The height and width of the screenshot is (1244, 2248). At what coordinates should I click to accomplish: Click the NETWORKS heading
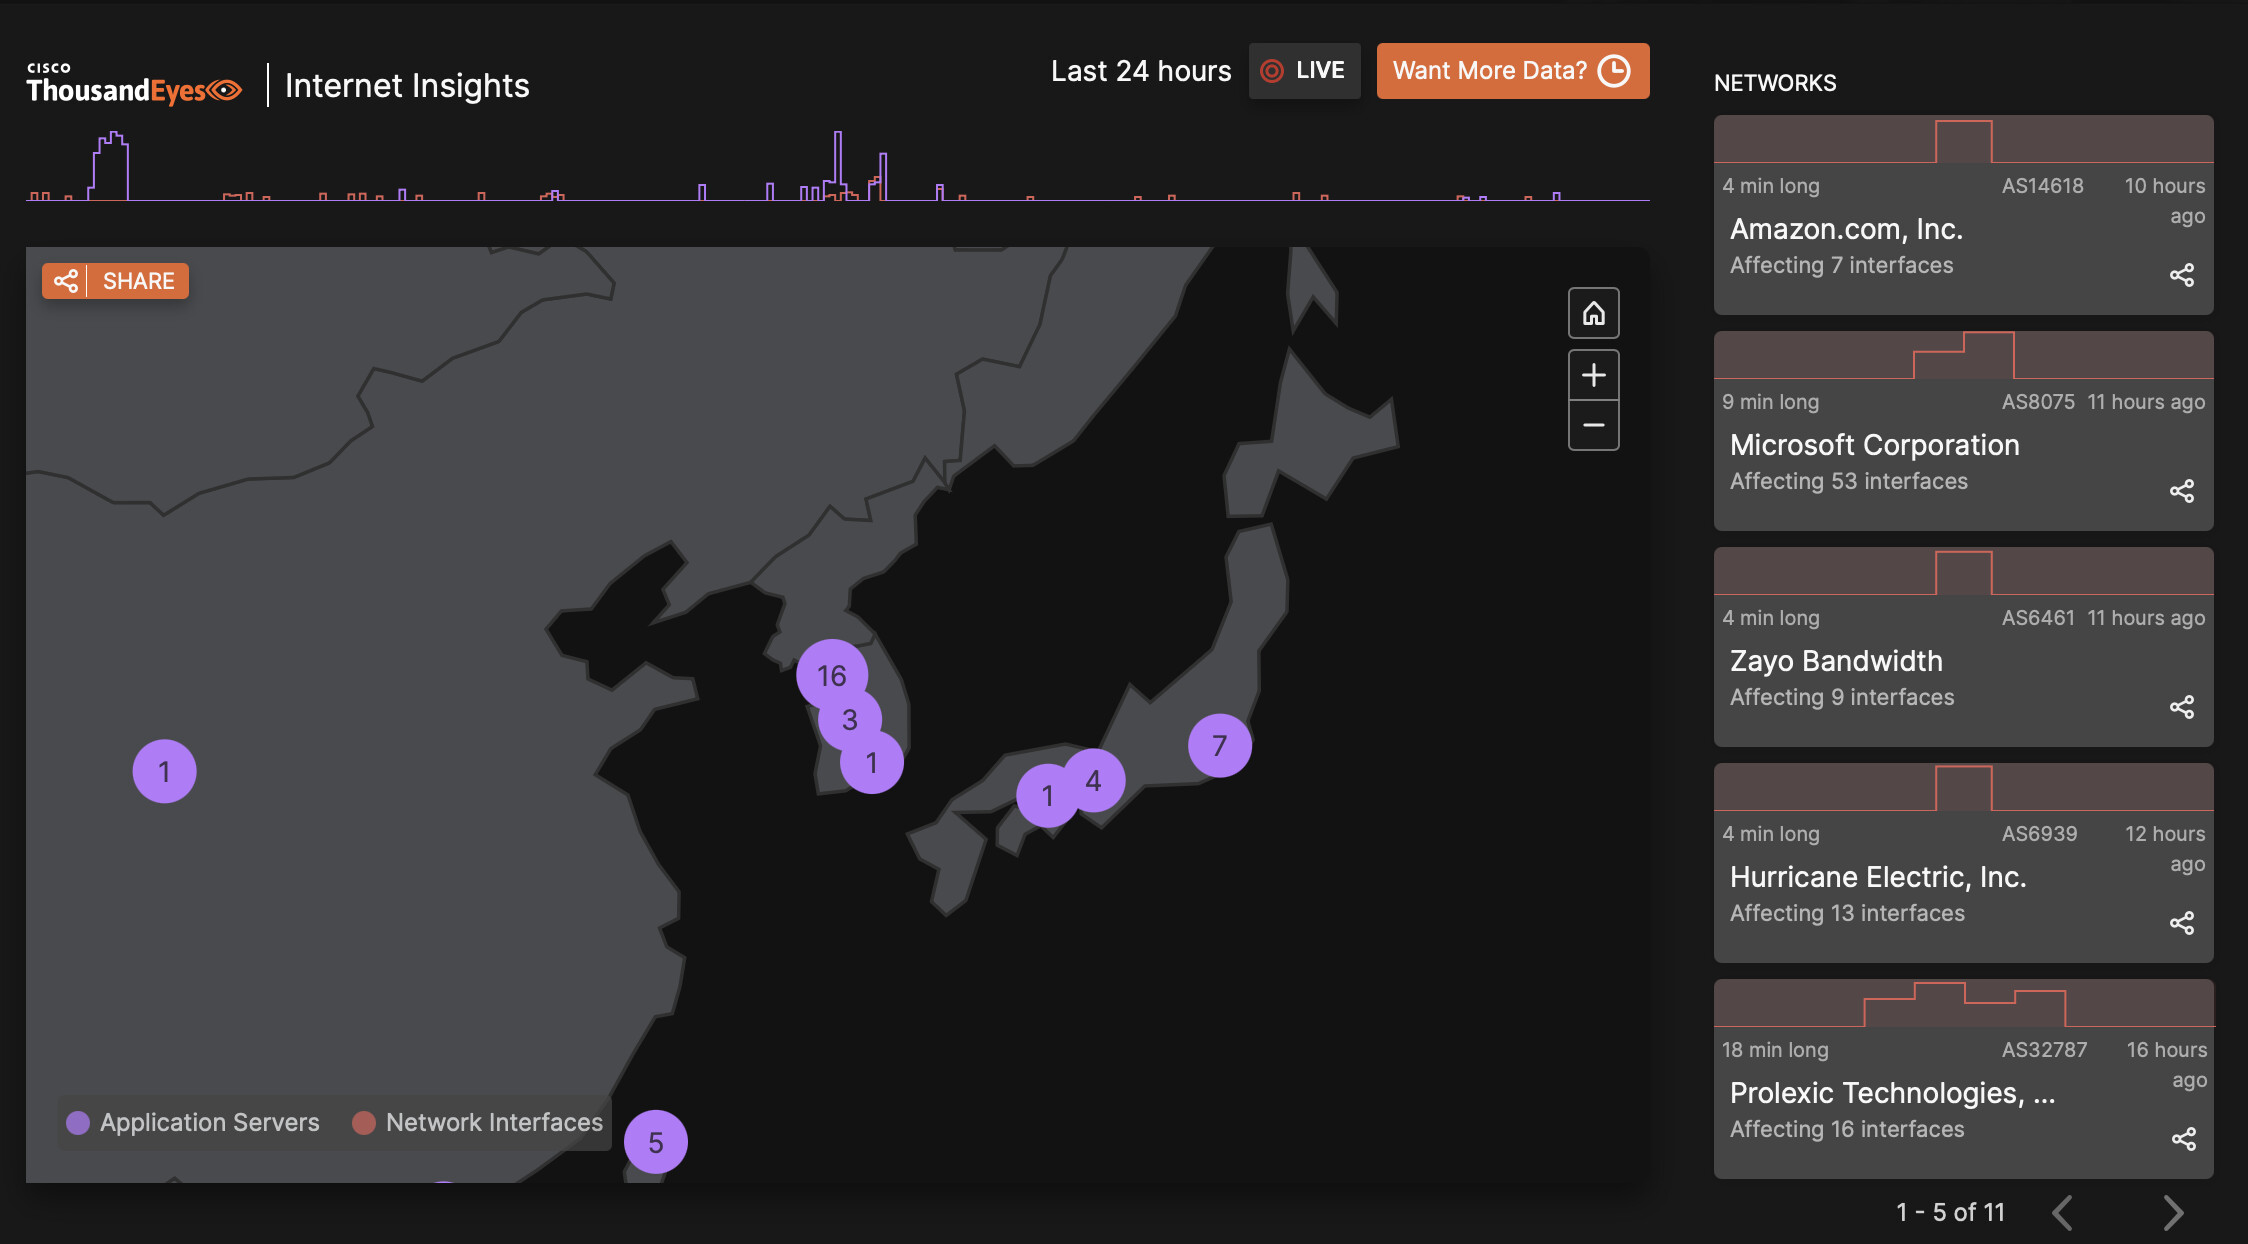1775,83
